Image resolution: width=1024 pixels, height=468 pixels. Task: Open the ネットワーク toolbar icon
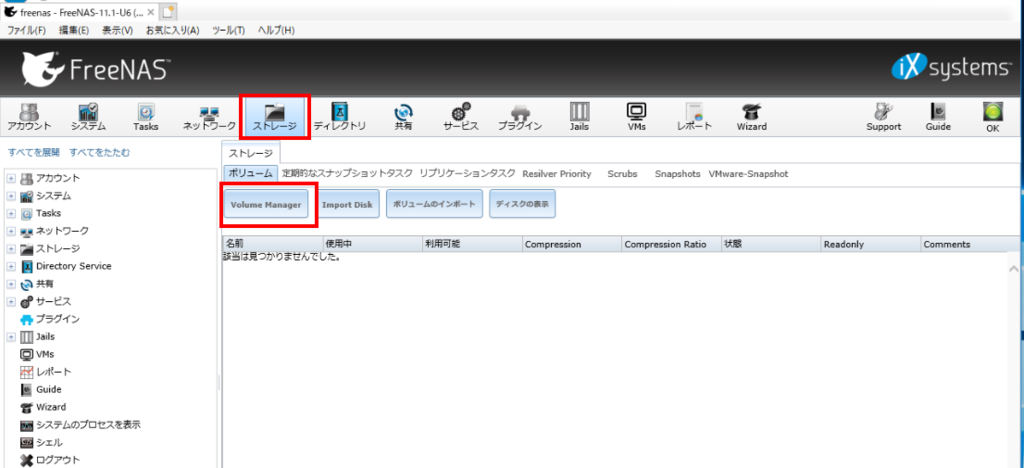(209, 118)
